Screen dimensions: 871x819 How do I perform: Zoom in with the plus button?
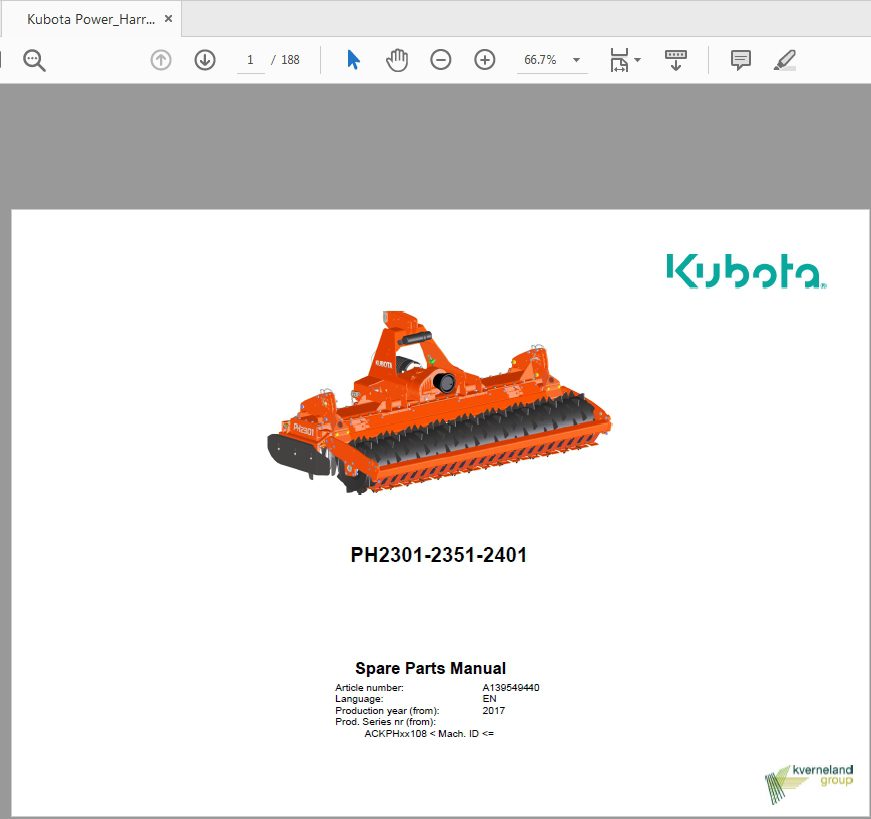(484, 60)
